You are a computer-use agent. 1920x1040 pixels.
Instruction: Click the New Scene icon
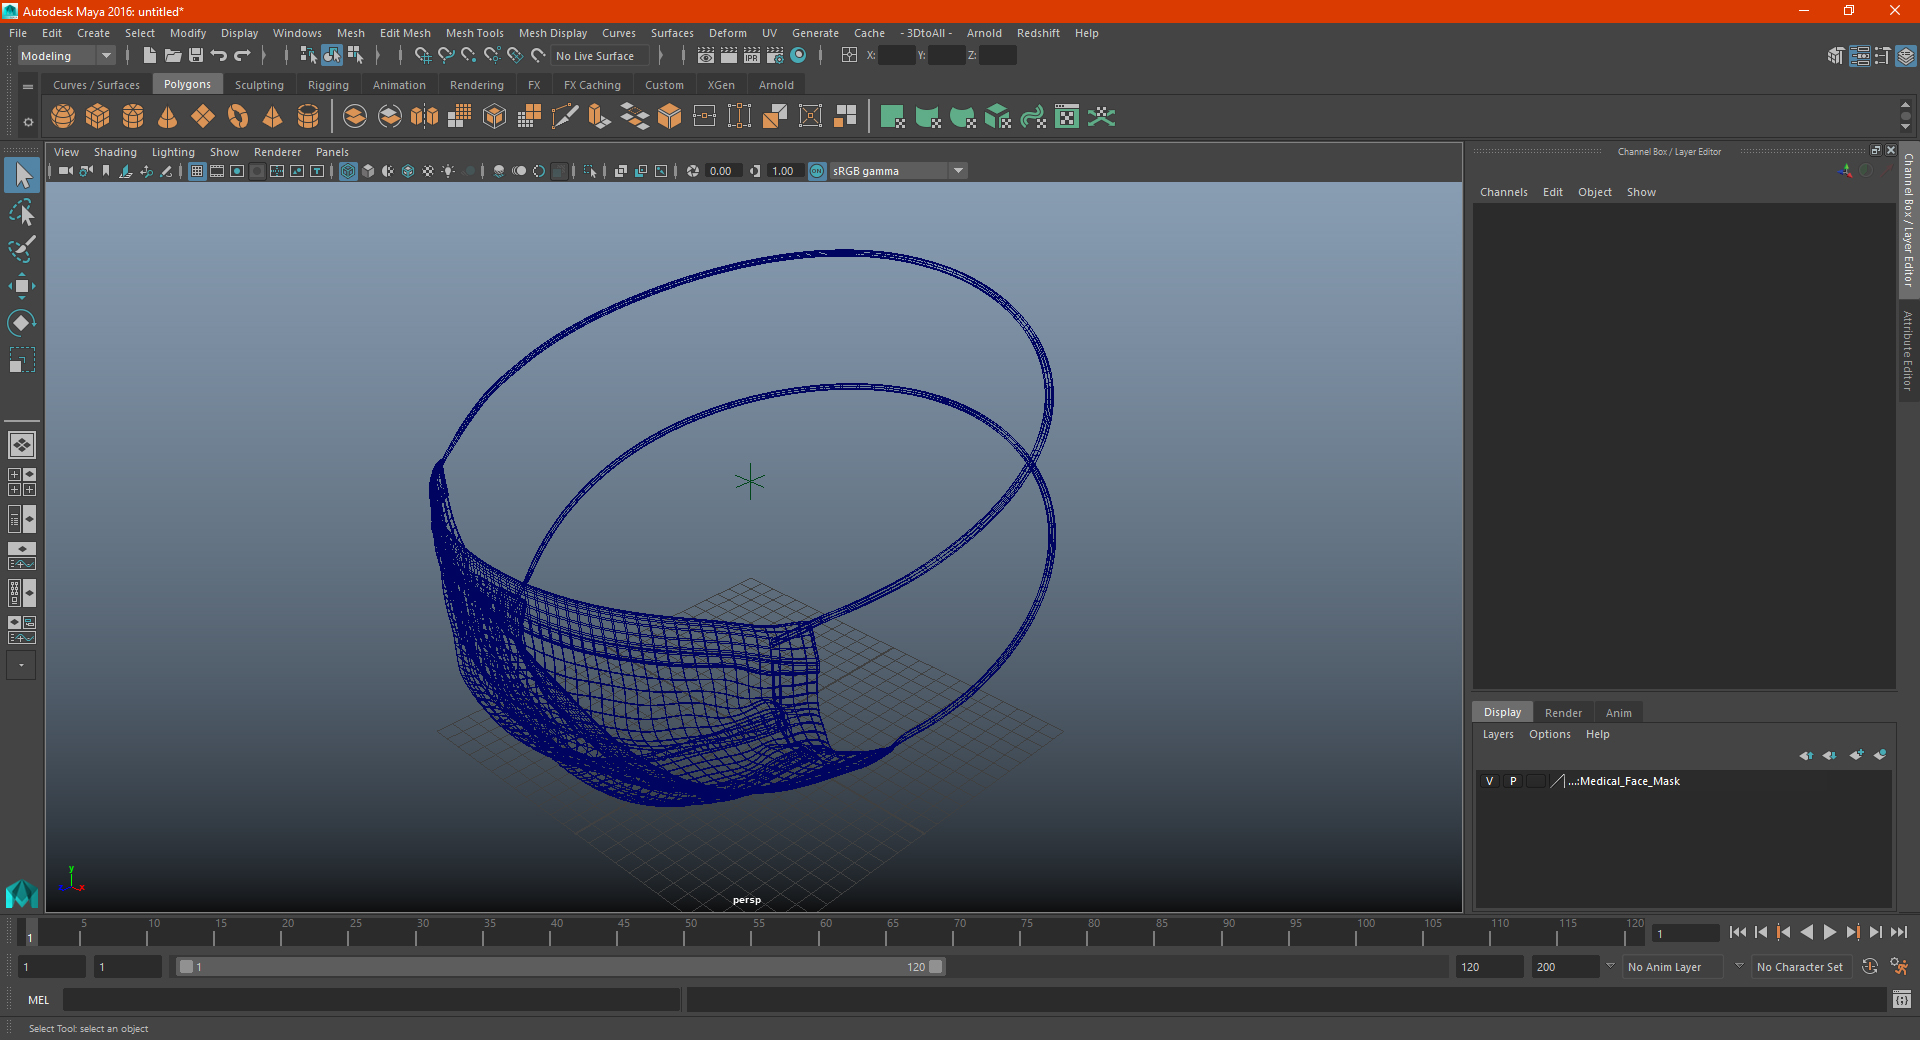150,55
